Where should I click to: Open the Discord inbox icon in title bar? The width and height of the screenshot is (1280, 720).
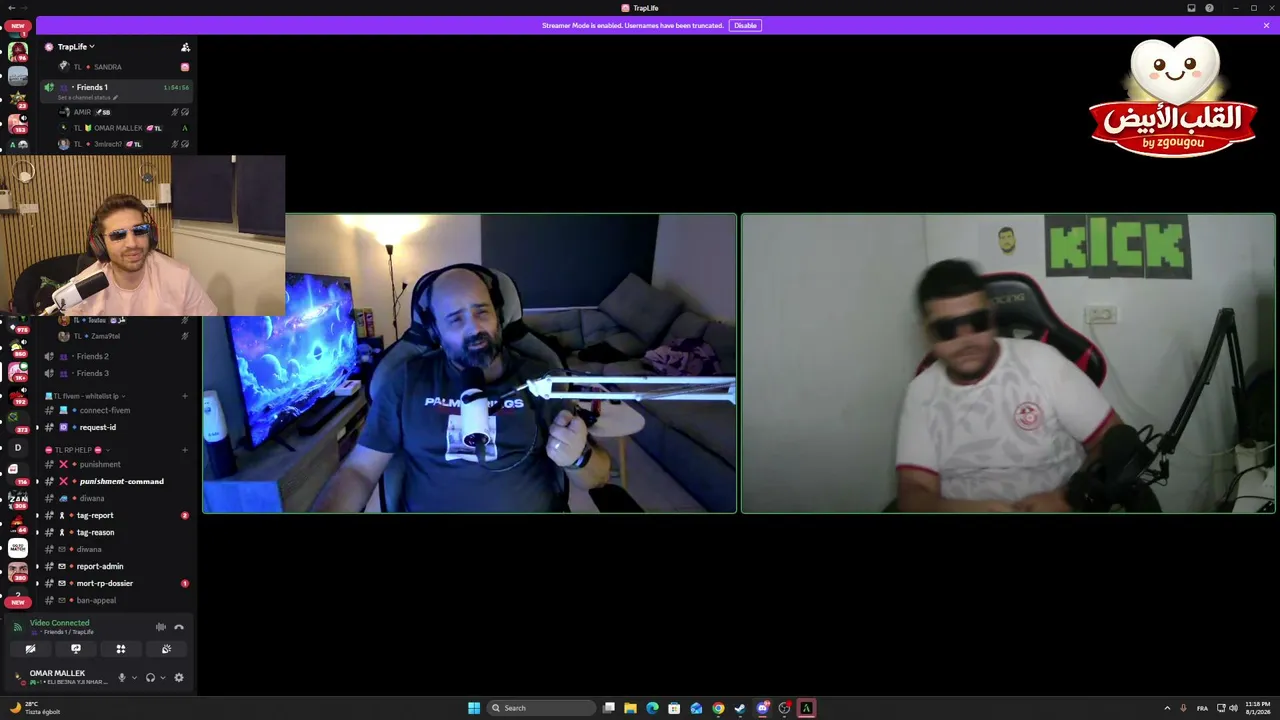[x=1191, y=8]
